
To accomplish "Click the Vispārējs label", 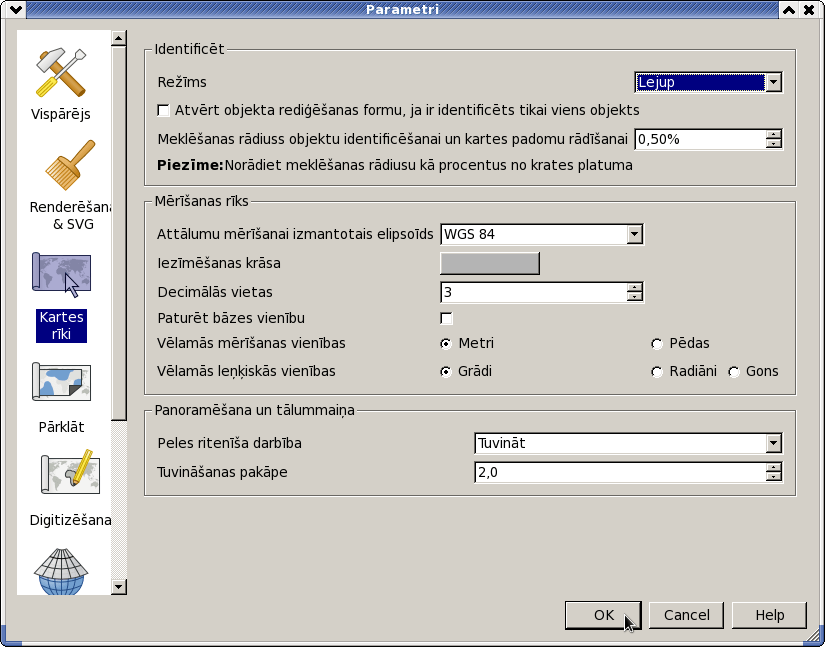I will tap(61, 114).
